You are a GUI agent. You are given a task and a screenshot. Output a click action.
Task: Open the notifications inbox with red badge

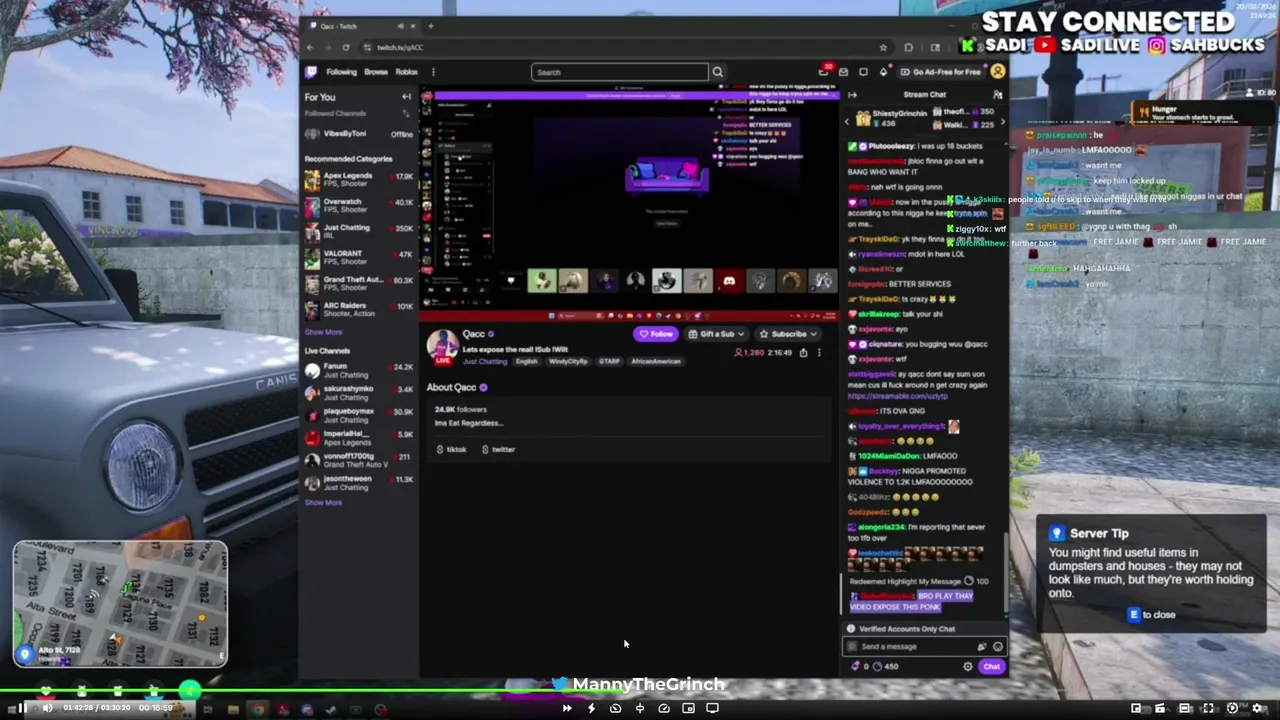824,71
